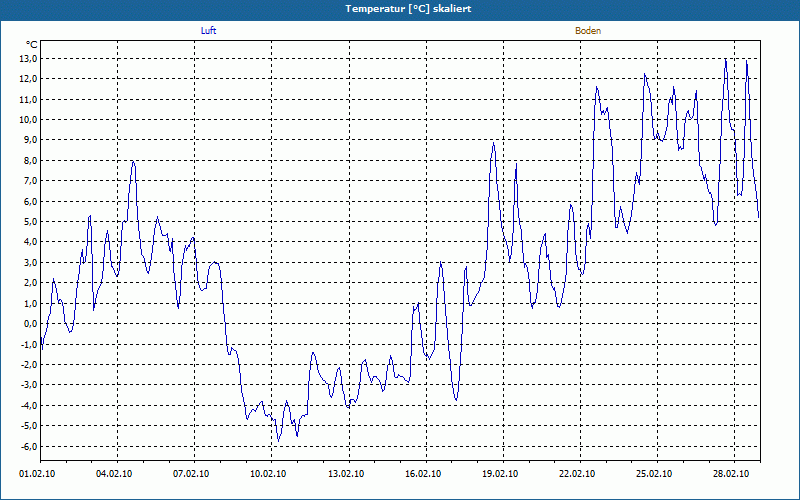Image resolution: width=800 pixels, height=500 pixels.
Task: Select the 9,0 y-axis label
Action: [x=30, y=140]
